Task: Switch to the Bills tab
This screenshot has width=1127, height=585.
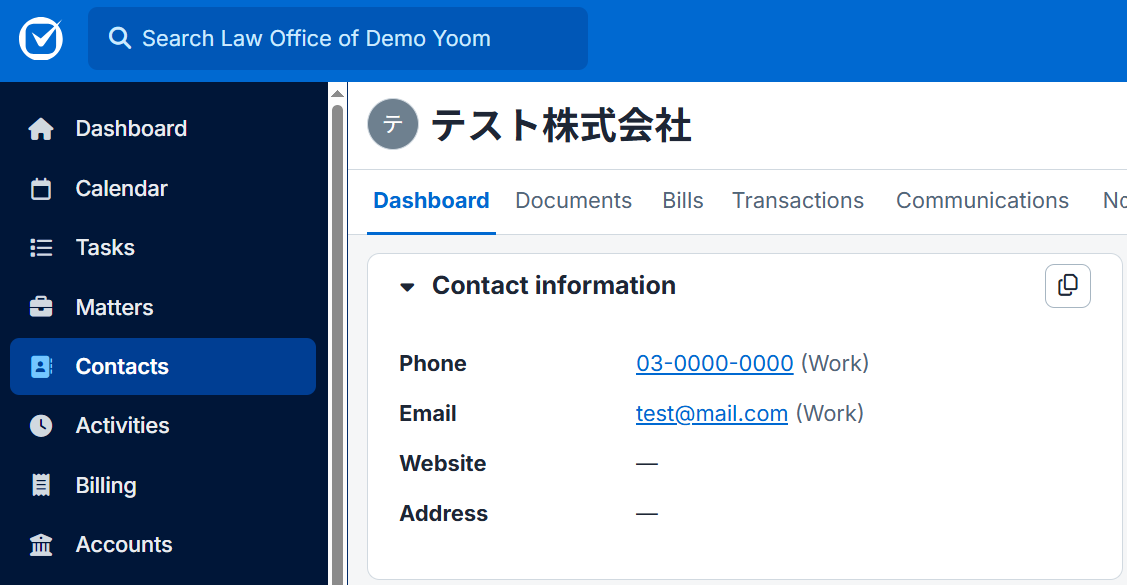Action: click(683, 201)
